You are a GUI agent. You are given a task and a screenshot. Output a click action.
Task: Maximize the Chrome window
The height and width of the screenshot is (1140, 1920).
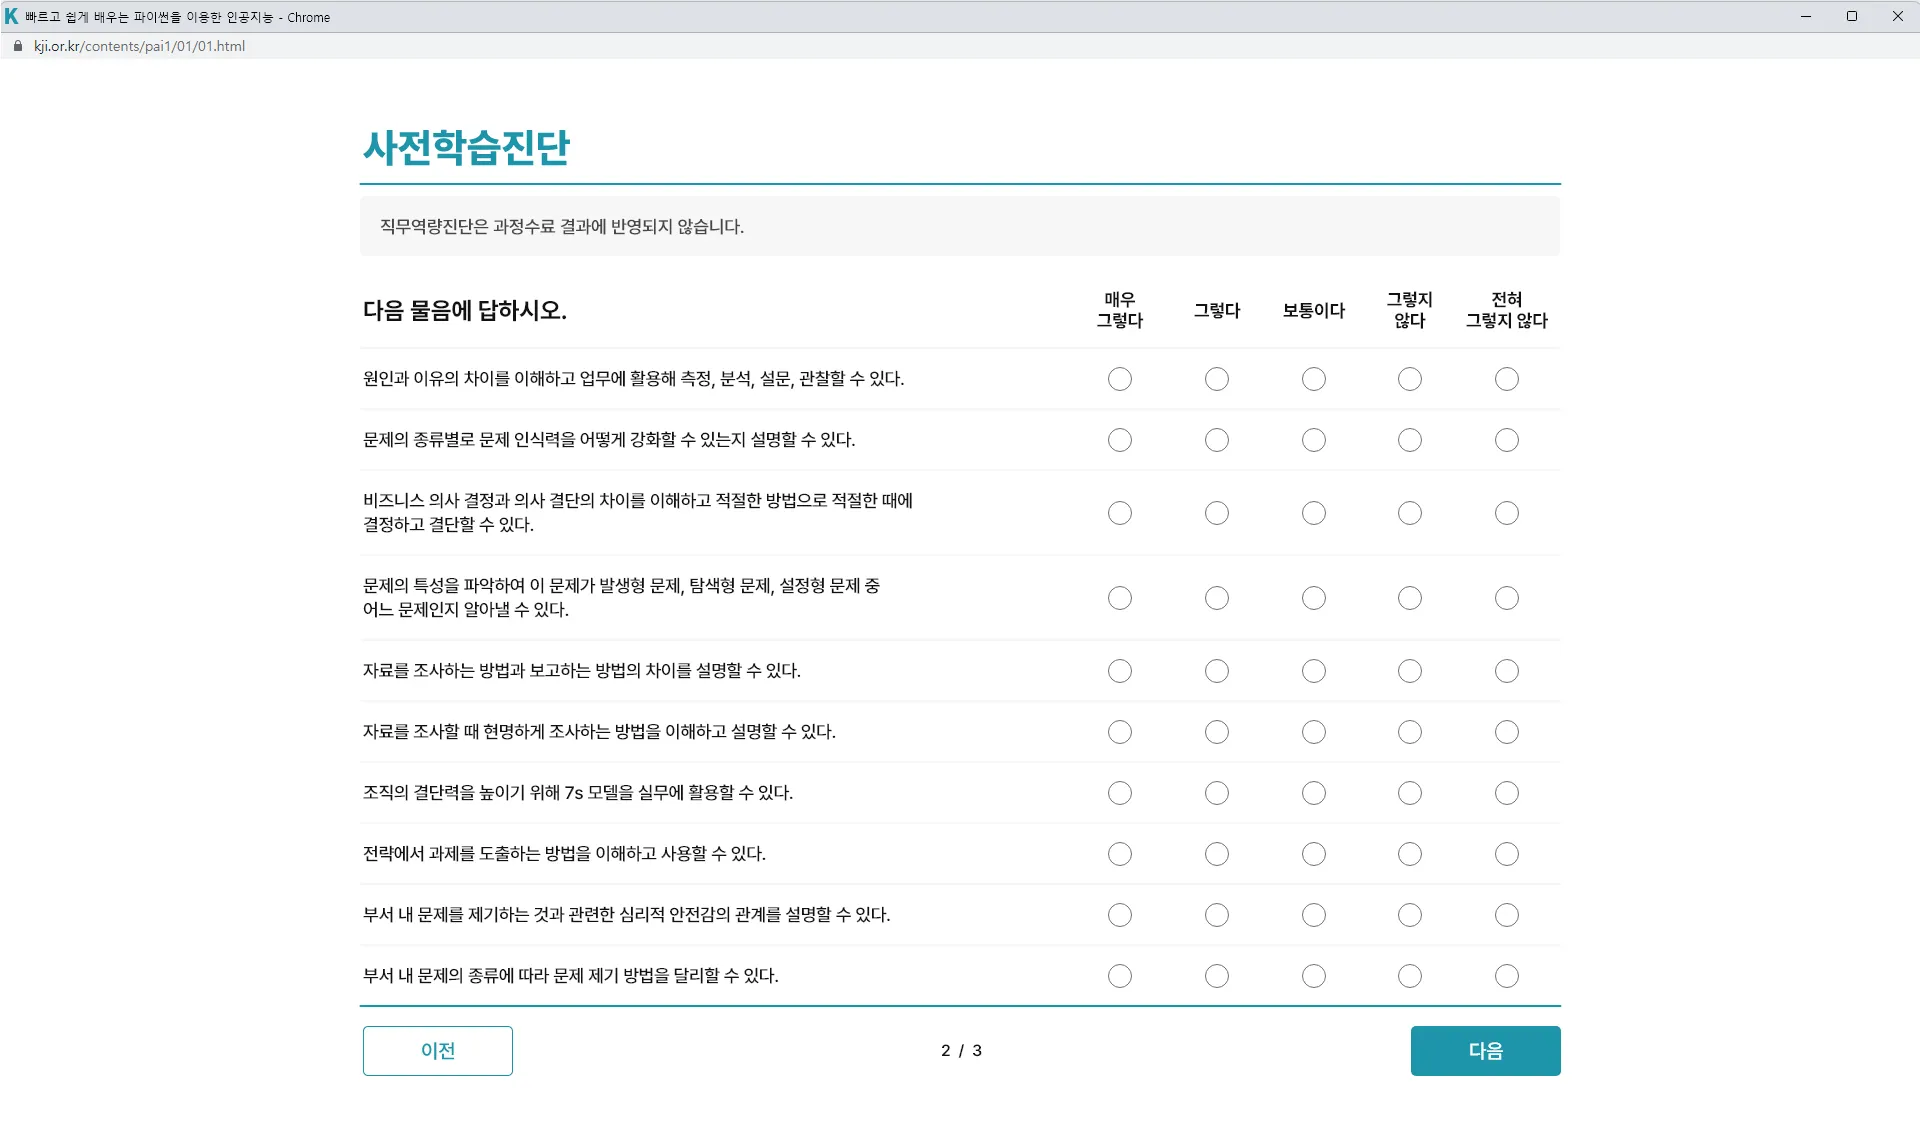pos(1851,16)
